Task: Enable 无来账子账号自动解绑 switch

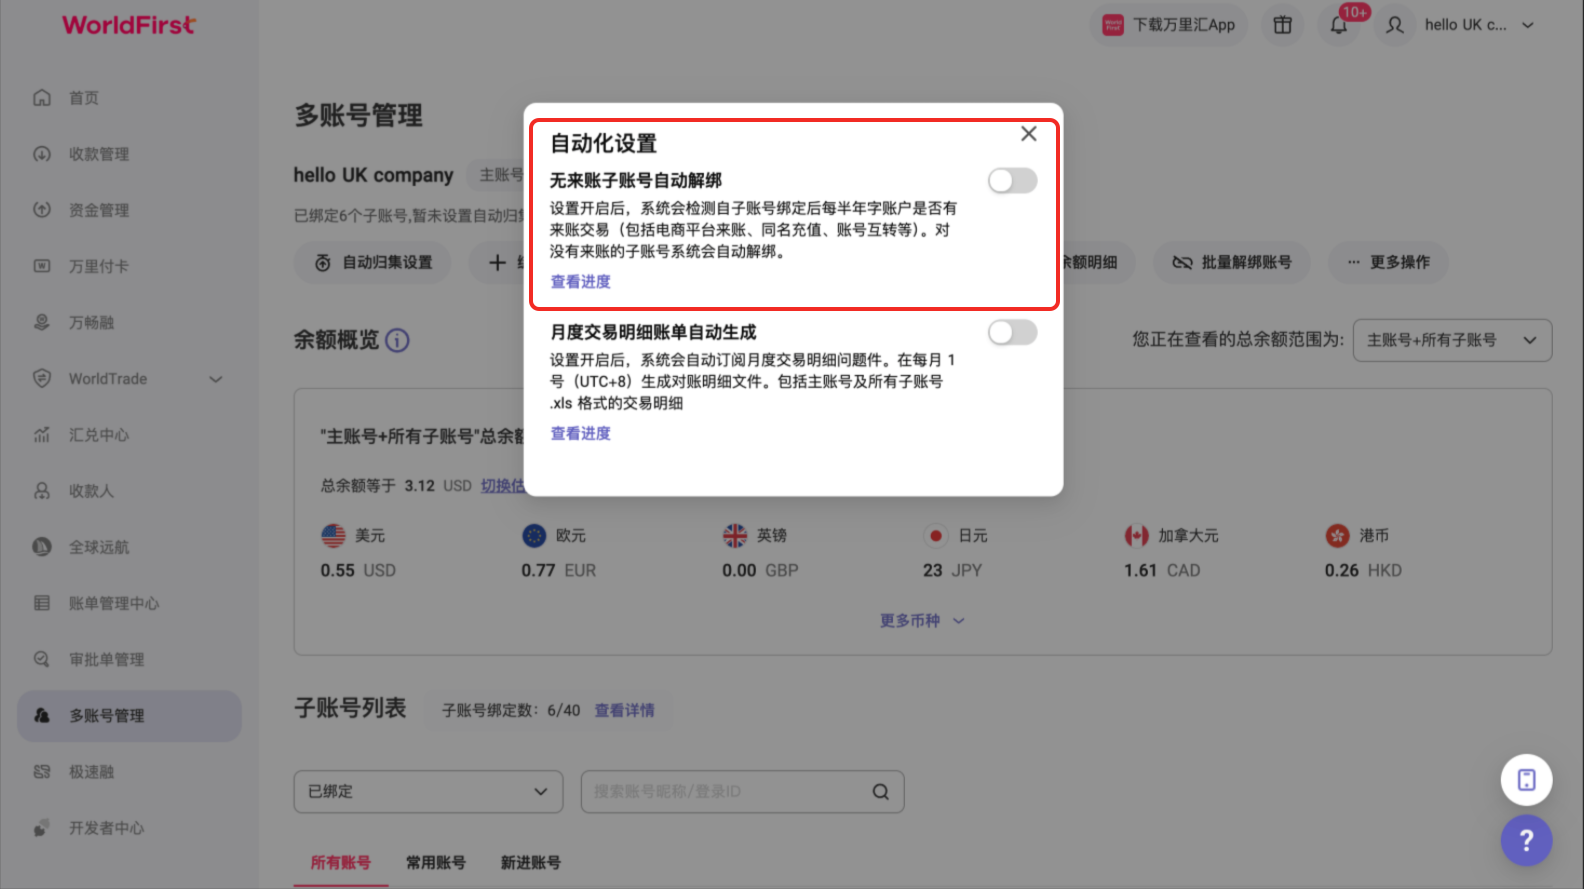Action: pyautogui.click(x=1012, y=181)
